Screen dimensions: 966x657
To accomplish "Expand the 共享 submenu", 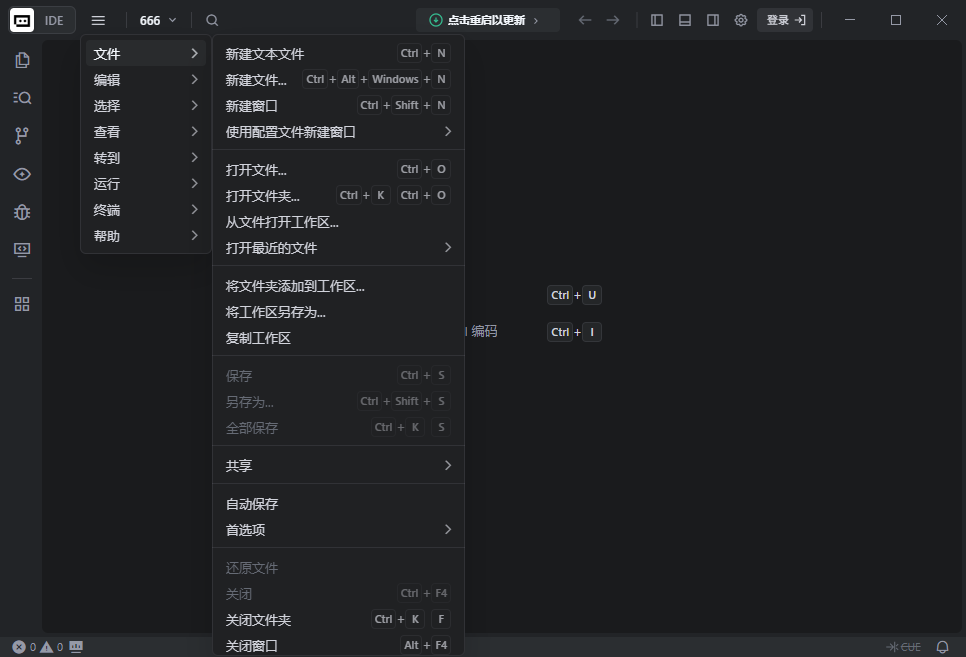I will [x=338, y=465].
